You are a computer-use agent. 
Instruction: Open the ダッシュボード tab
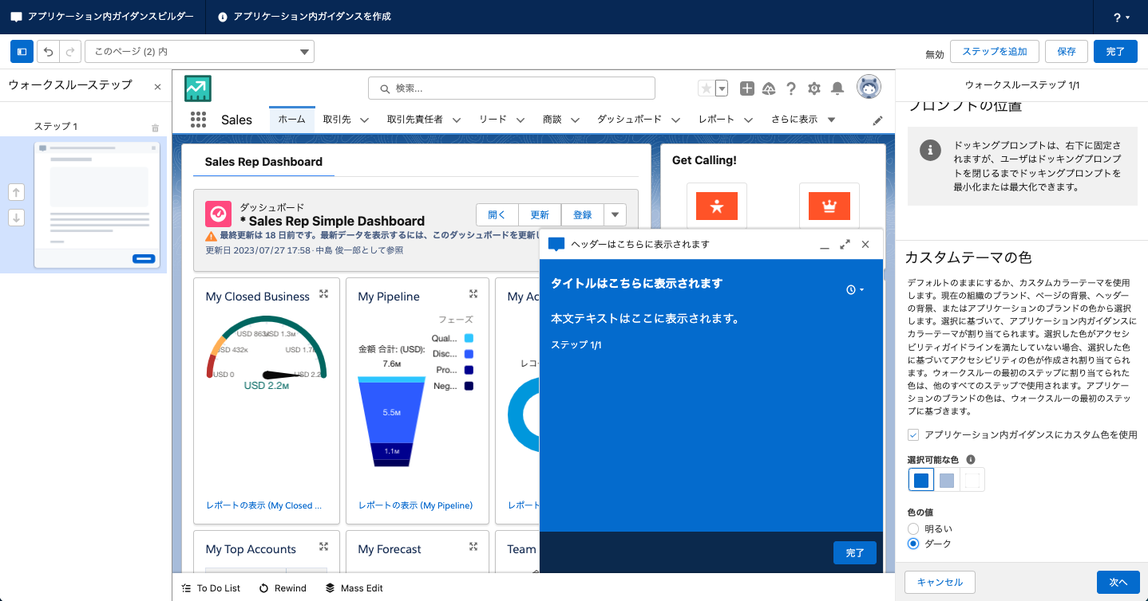629,119
